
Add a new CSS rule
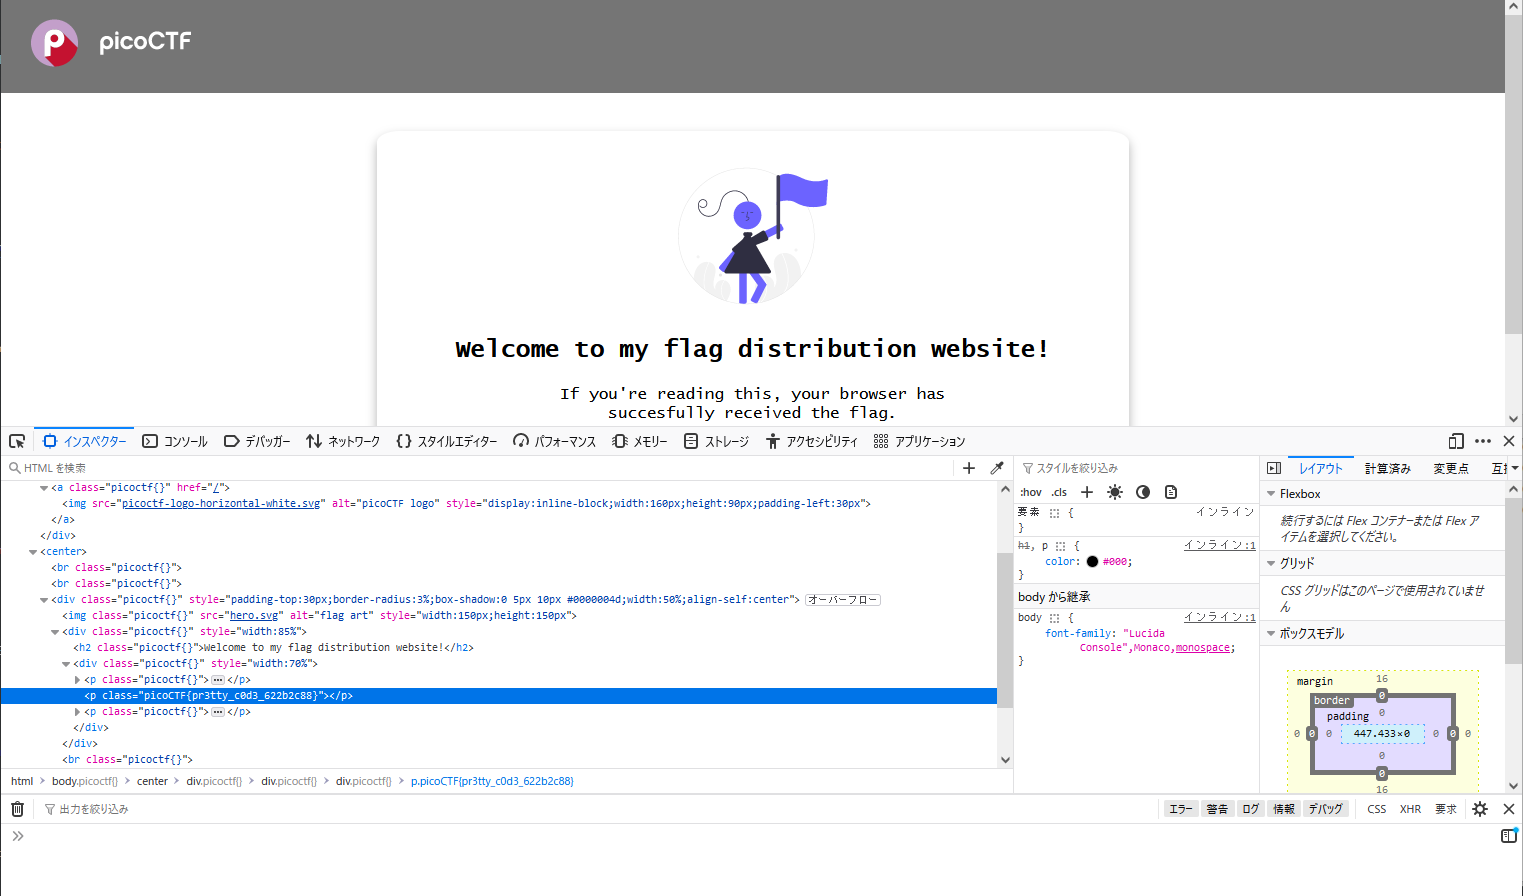click(1087, 492)
